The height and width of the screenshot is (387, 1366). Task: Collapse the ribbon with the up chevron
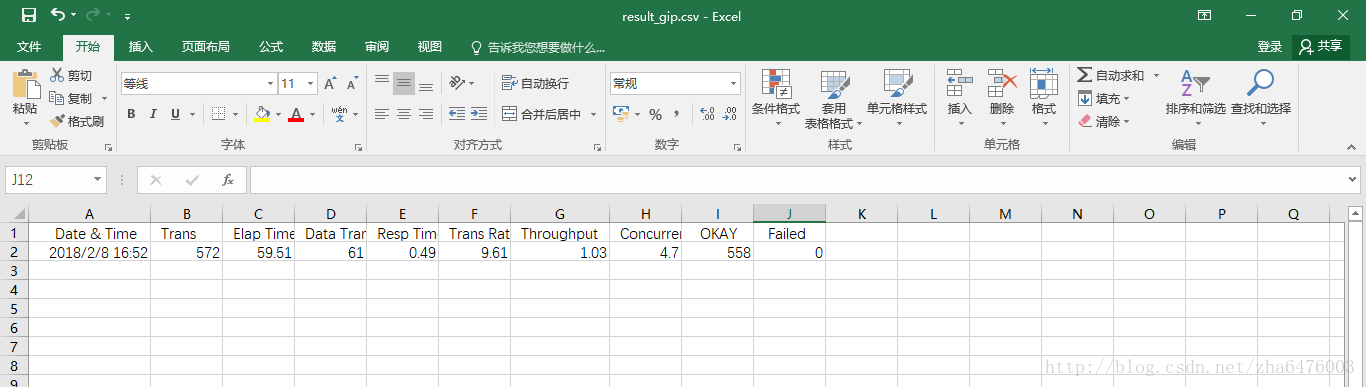pyautogui.click(x=1351, y=146)
